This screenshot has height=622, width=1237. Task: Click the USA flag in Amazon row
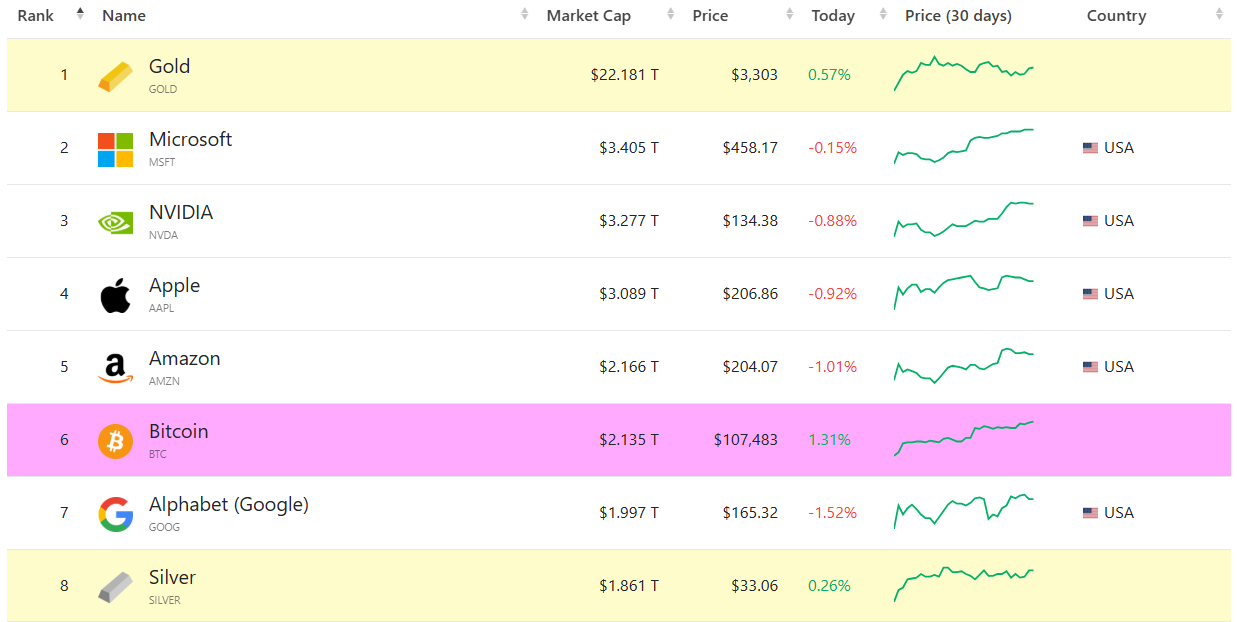1090,367
